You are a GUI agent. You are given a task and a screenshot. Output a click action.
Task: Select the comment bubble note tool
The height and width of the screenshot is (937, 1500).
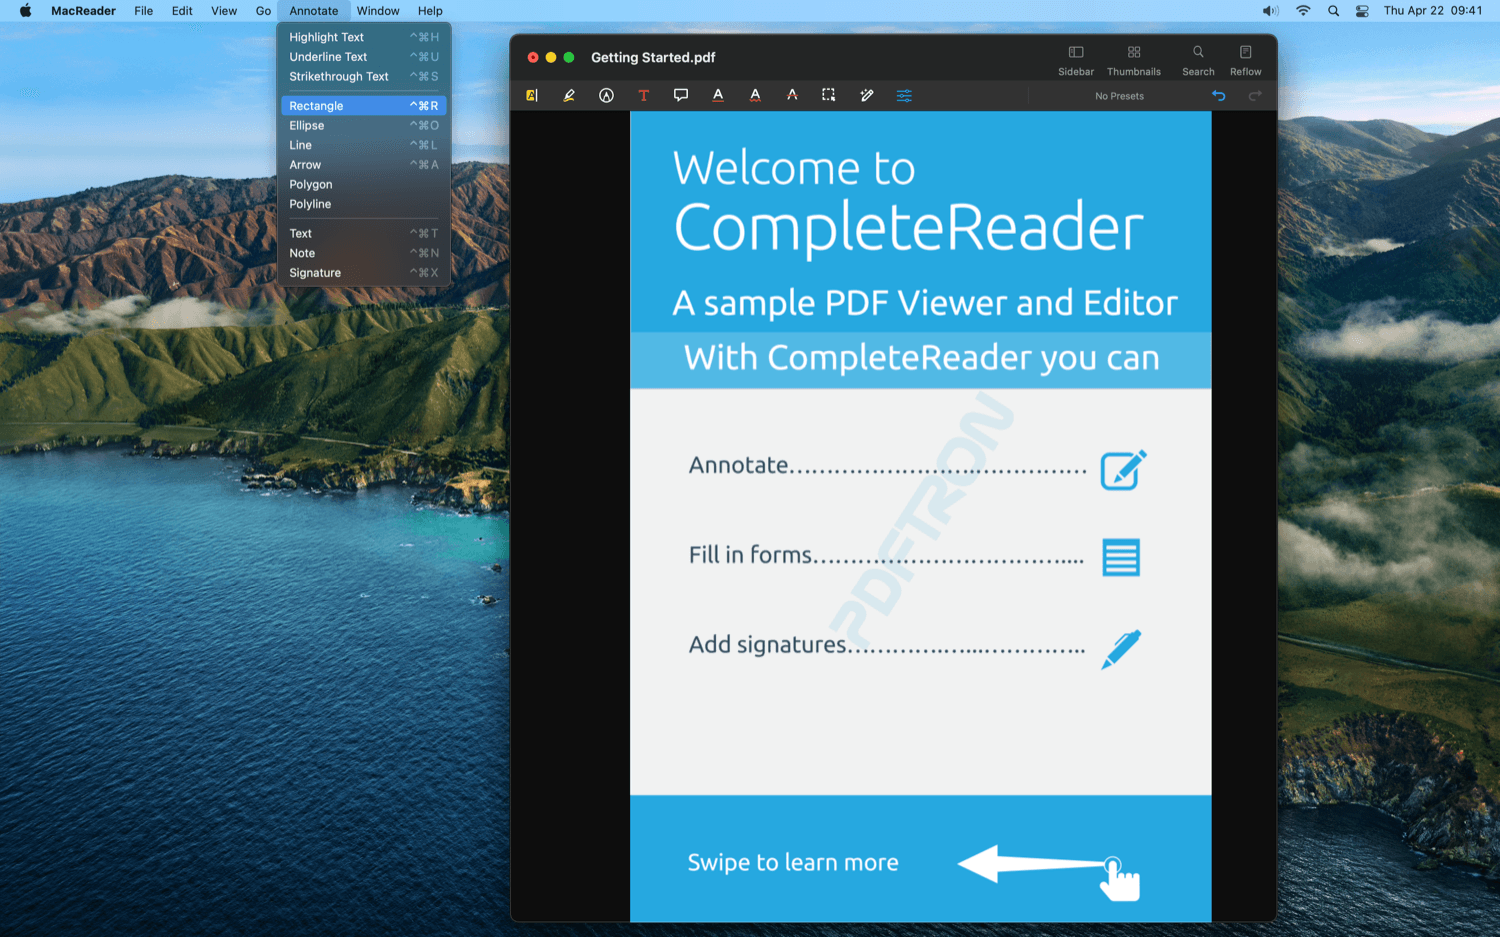click(681, 96)
